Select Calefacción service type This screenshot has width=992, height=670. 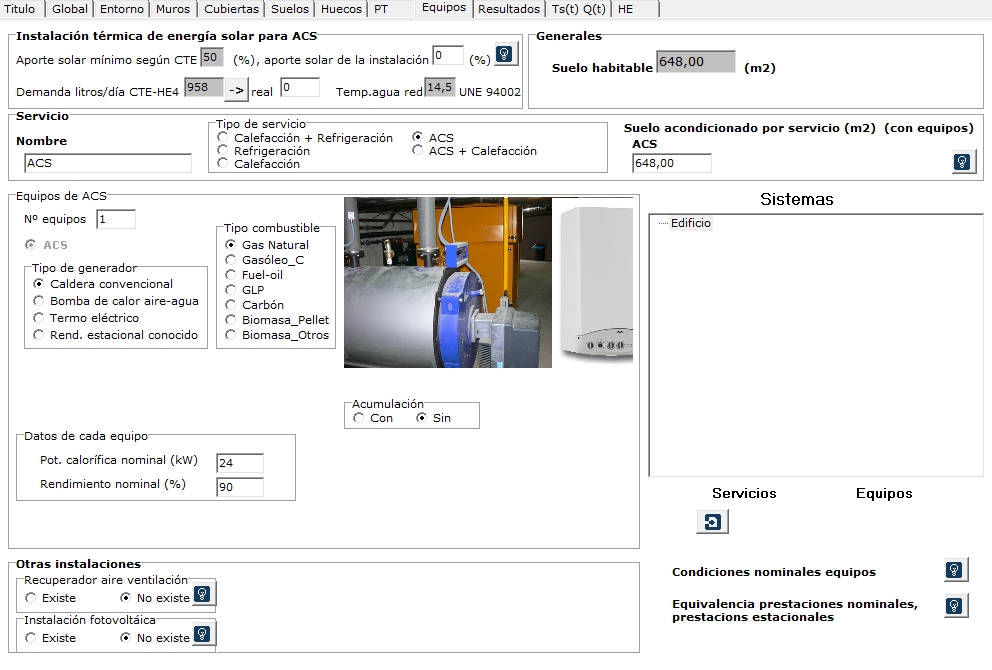click(259, 163)
